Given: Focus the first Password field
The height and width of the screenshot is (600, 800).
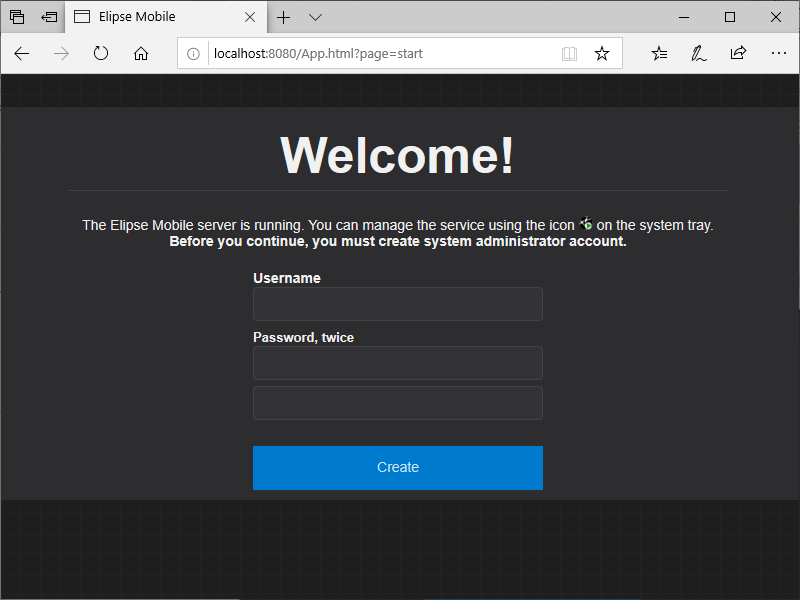Looking at the screenshot, I should pyautogui.click(x=398, y=363).
